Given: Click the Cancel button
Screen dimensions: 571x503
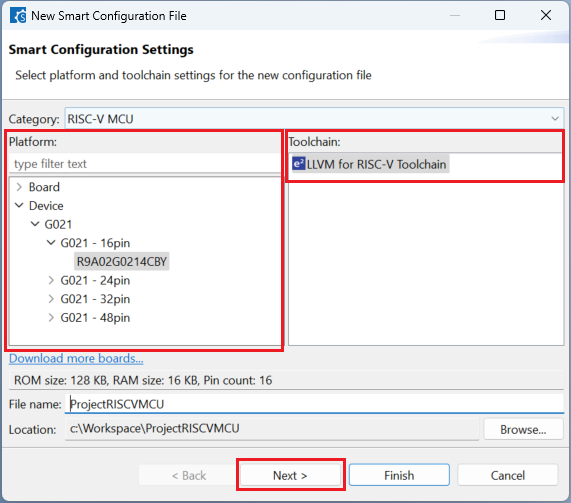Looking at the screenshot, I should click(508, 475).
